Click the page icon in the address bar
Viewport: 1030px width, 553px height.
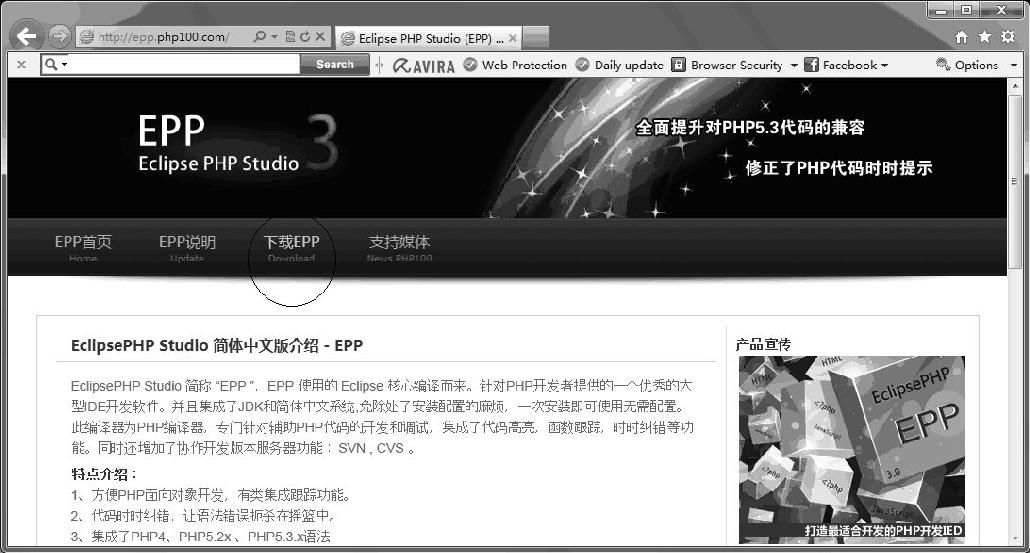coord(86,37)
